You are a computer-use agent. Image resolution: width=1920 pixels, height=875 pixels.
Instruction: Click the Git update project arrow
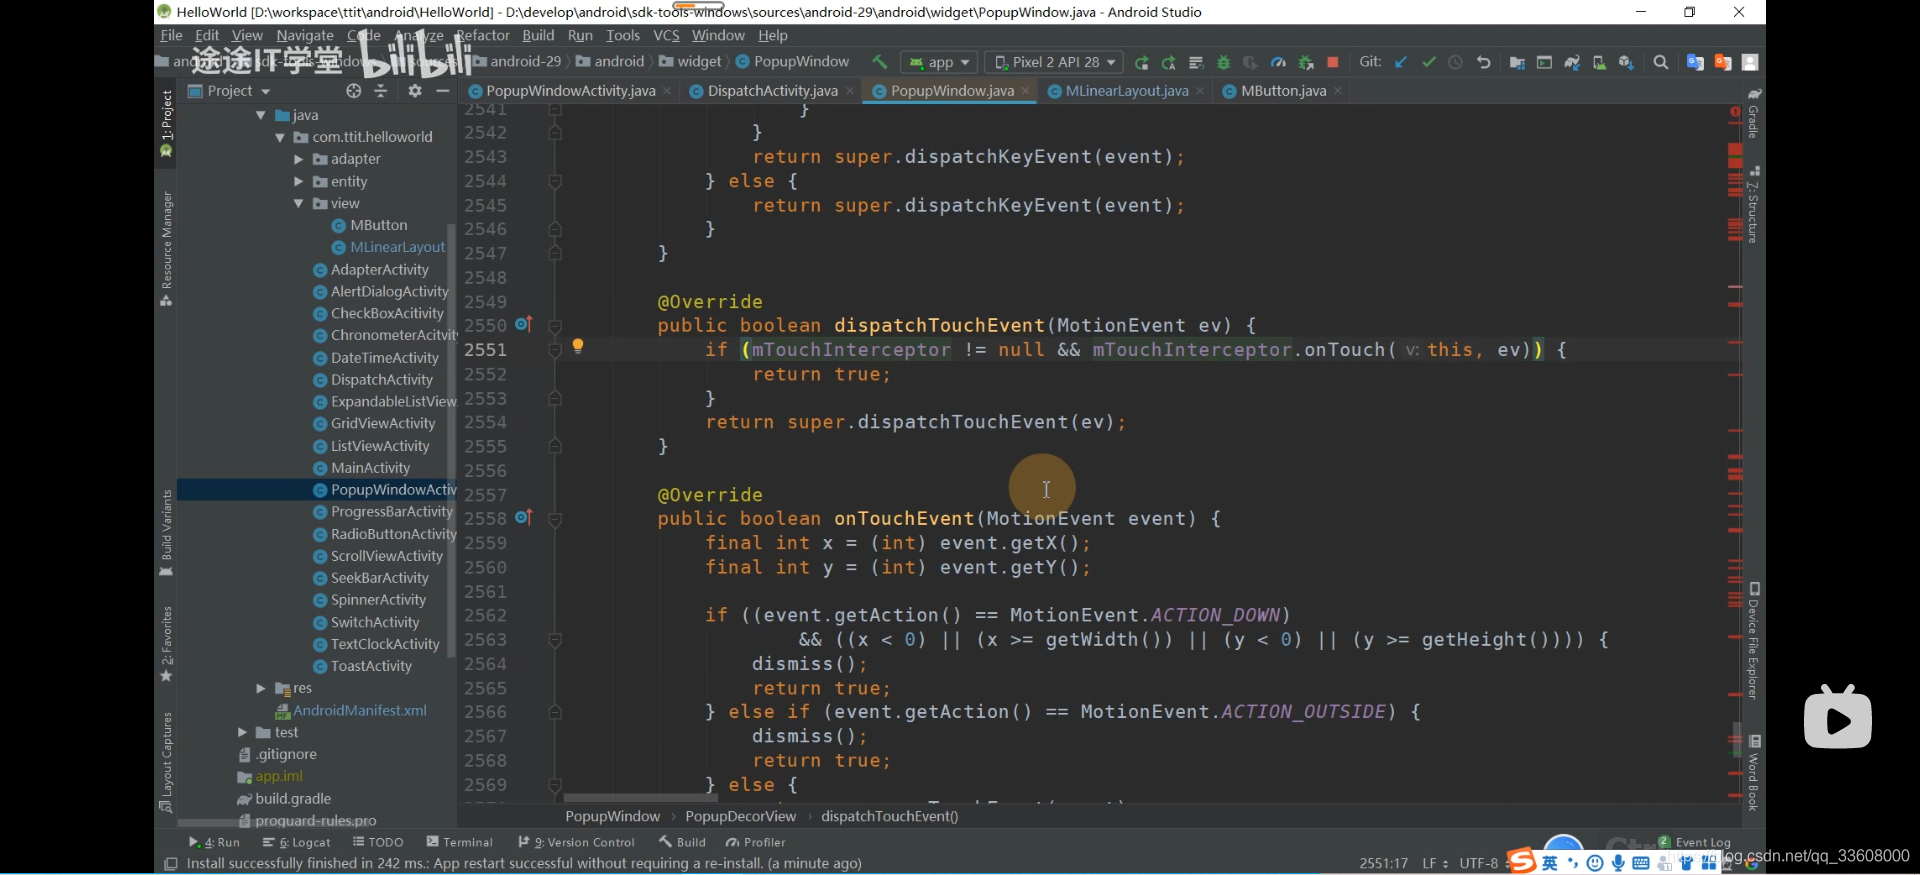(x=1401, y=62)
